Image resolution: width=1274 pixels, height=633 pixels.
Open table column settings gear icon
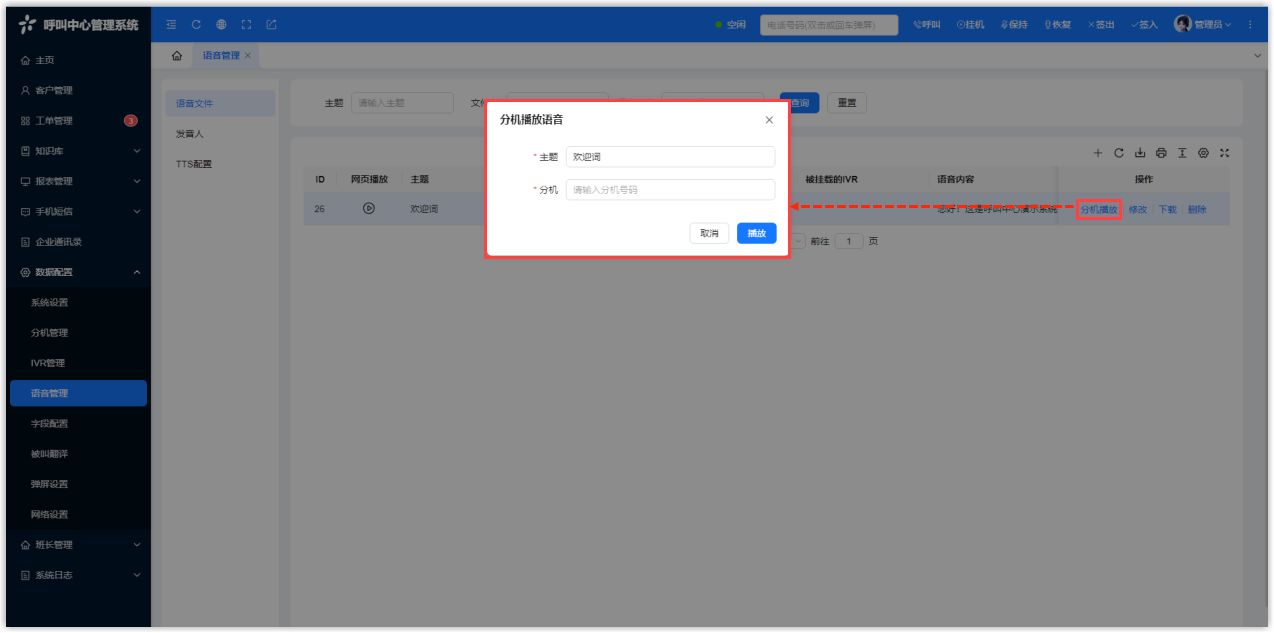(x=1203, y=153)
